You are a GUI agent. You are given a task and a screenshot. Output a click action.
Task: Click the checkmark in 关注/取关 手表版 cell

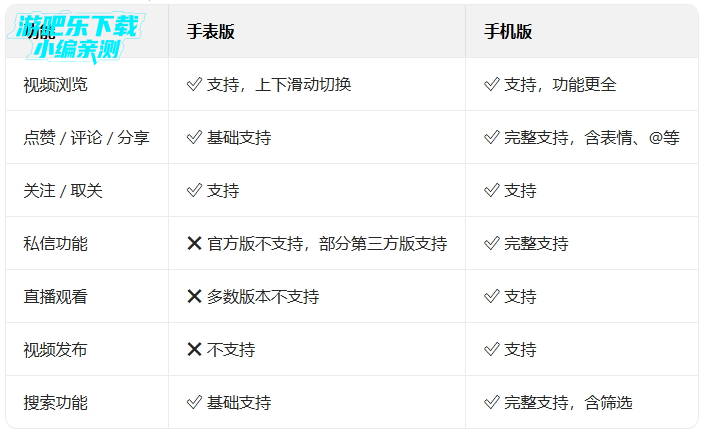194,191
